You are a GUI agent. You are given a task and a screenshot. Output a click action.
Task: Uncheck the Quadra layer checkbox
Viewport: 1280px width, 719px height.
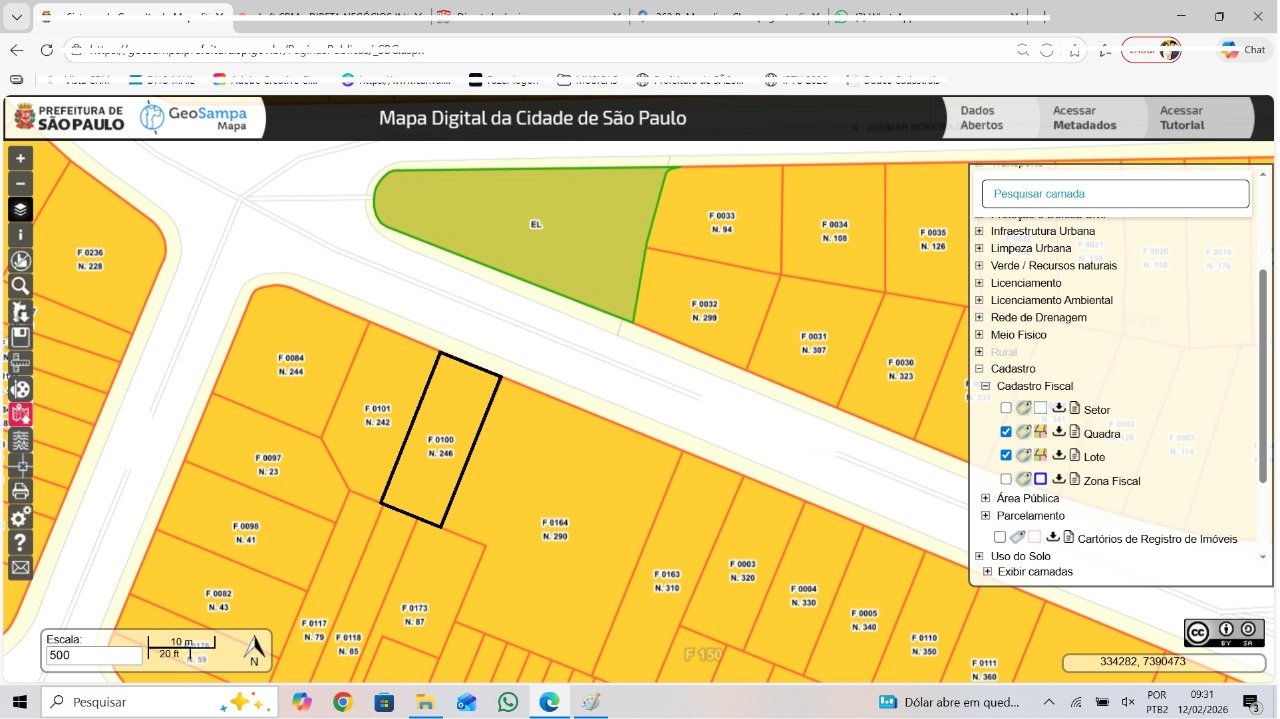(1006, 432)
